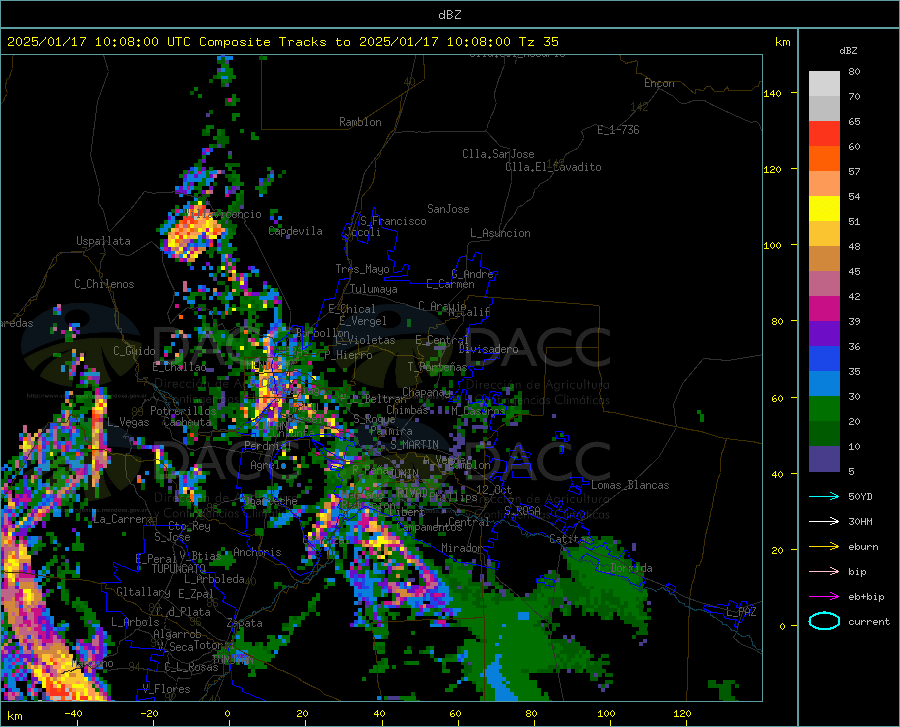Image resolution: width=900 pixels, height=727 pixels.
Task: Click the S_Francisco map label
Action: pos(393,221)
